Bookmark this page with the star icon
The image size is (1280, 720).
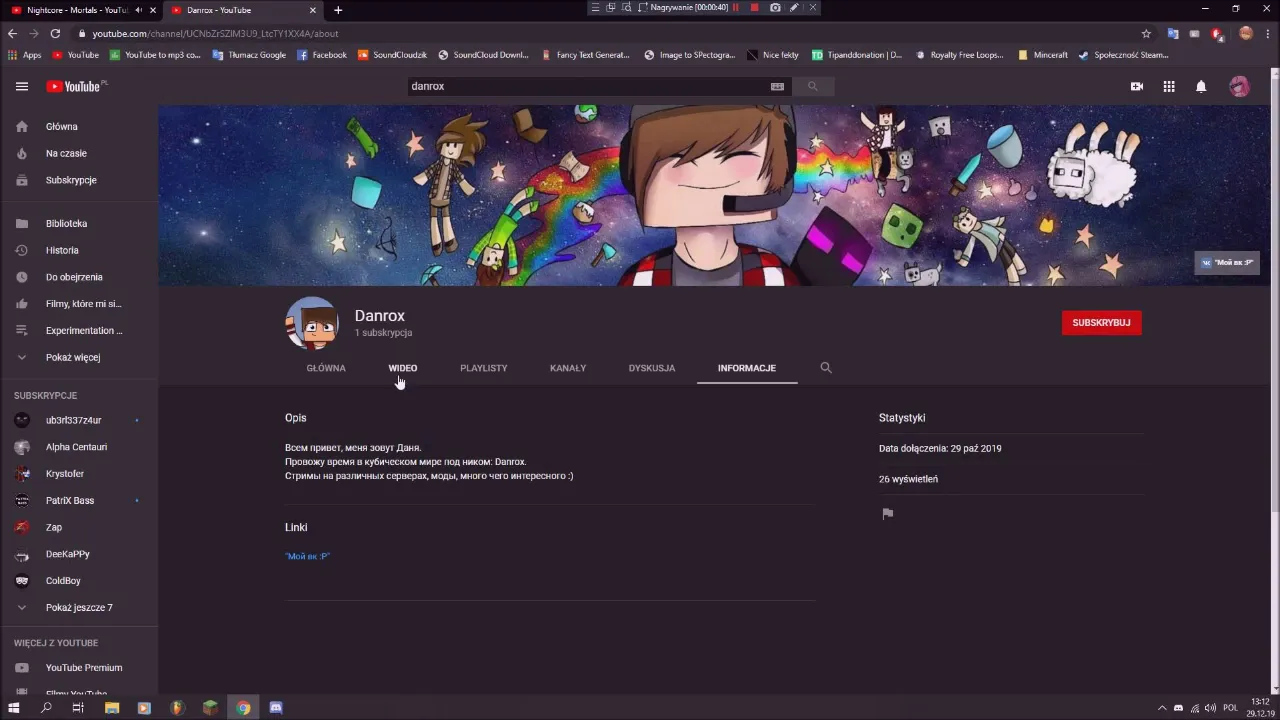tap(1146, 33)
